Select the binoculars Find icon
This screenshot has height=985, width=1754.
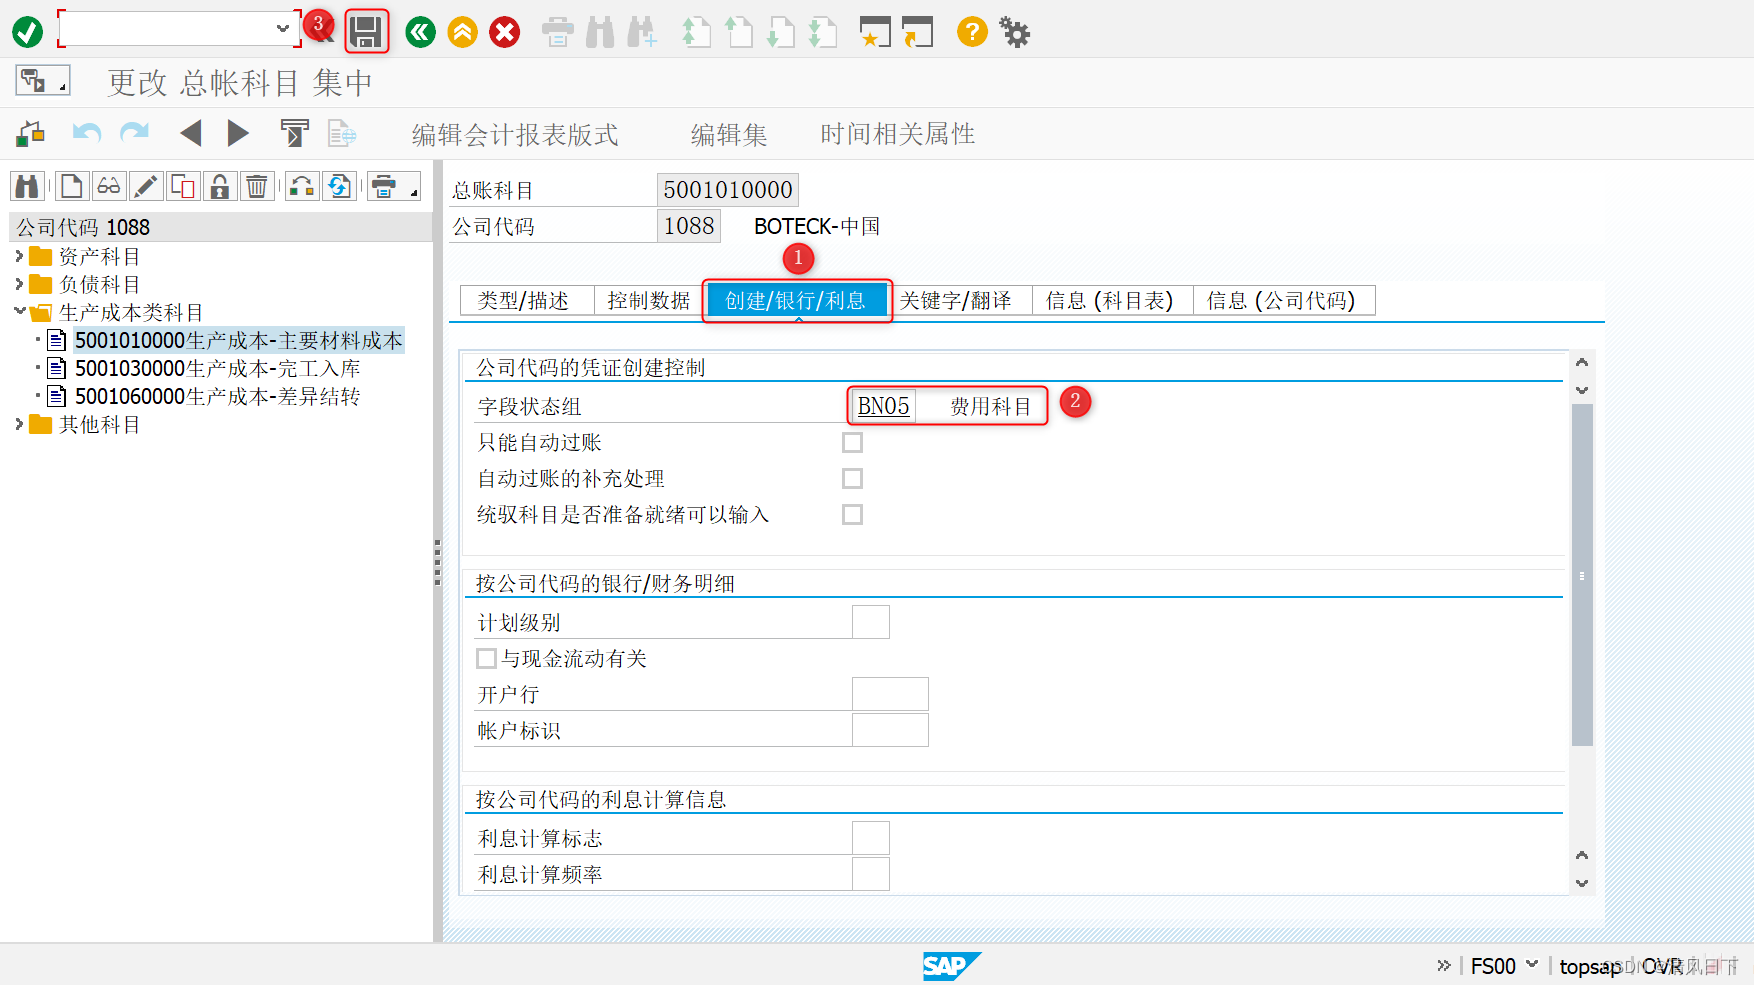pyautogui.click(x=27, y=185)
